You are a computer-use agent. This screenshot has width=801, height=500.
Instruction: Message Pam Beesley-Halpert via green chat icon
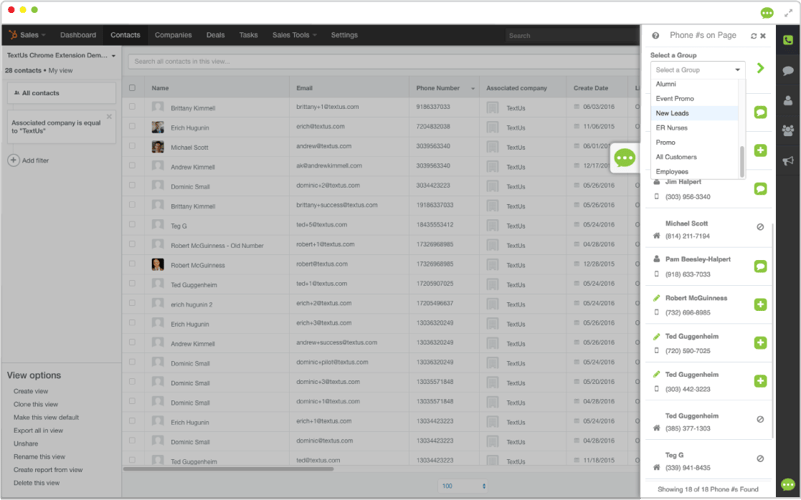[760, 266]
